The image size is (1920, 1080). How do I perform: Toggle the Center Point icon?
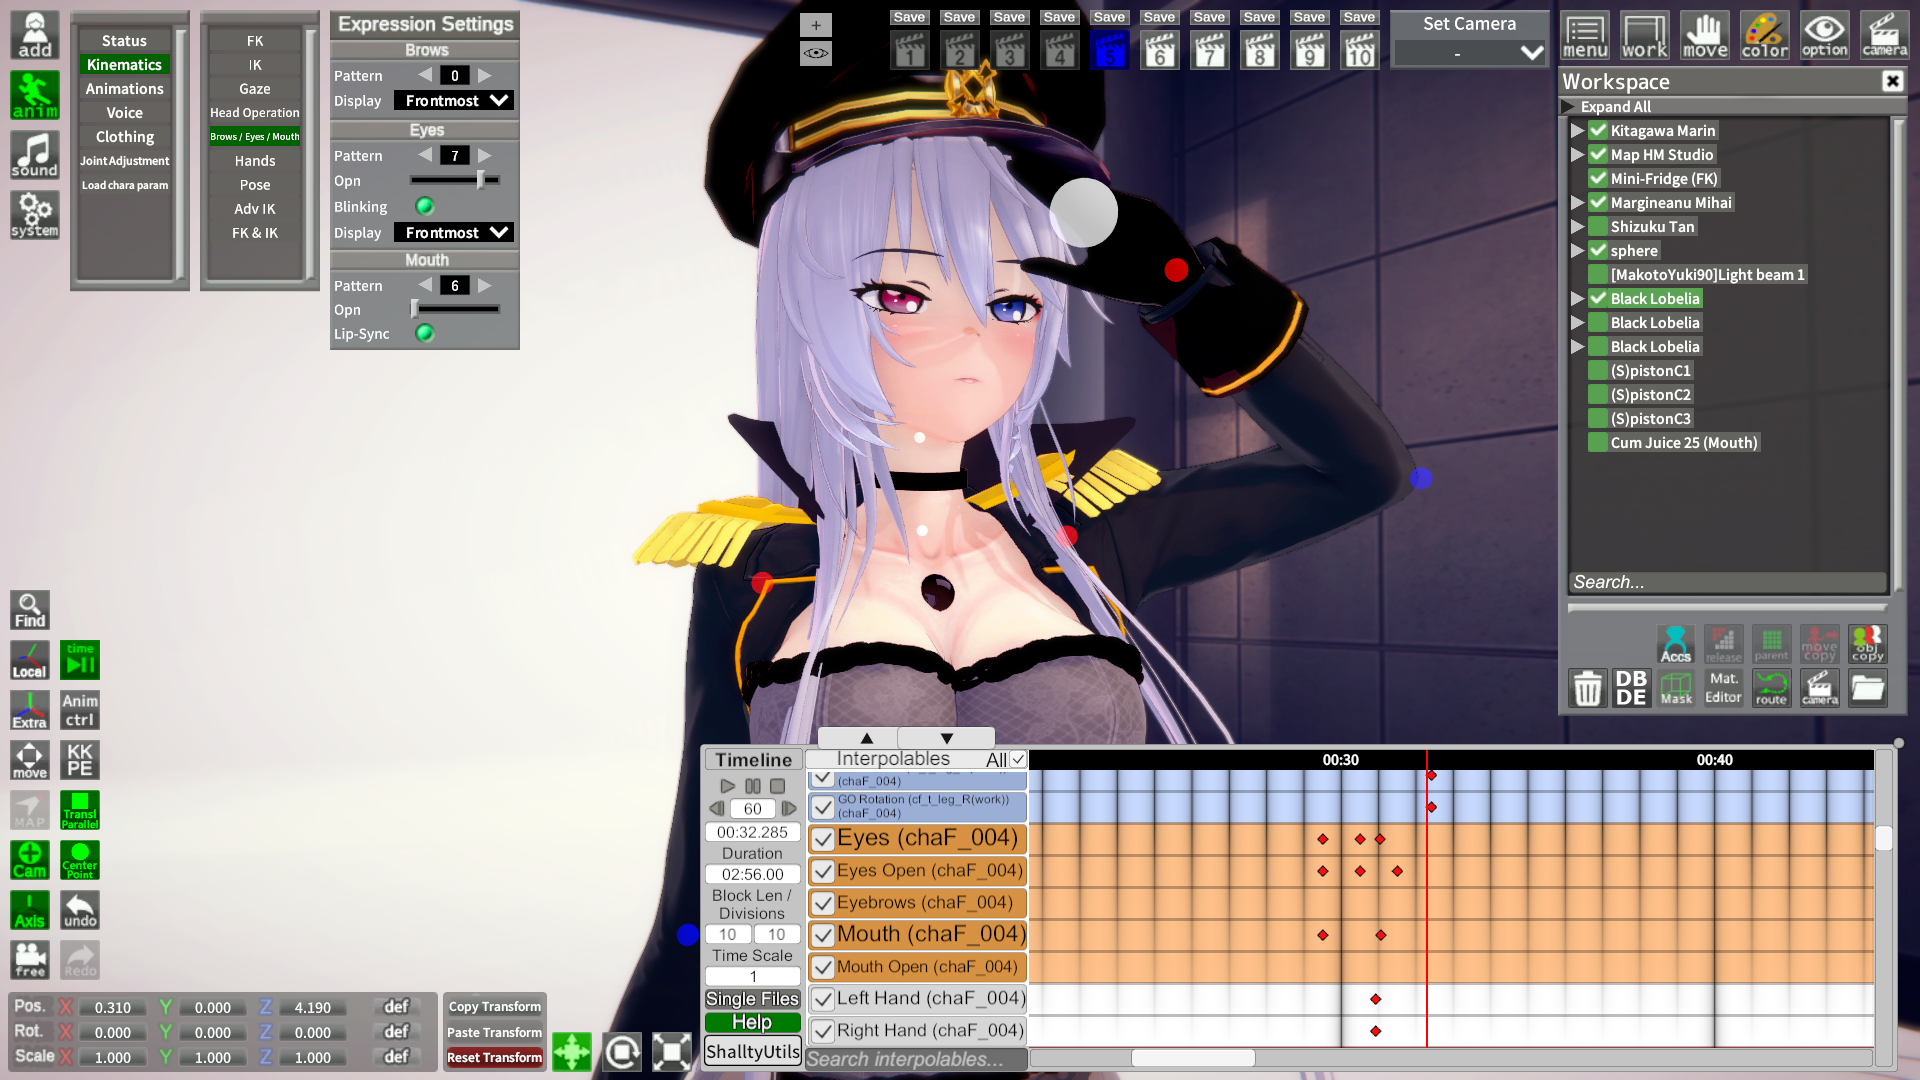click(x=80, y=860)
